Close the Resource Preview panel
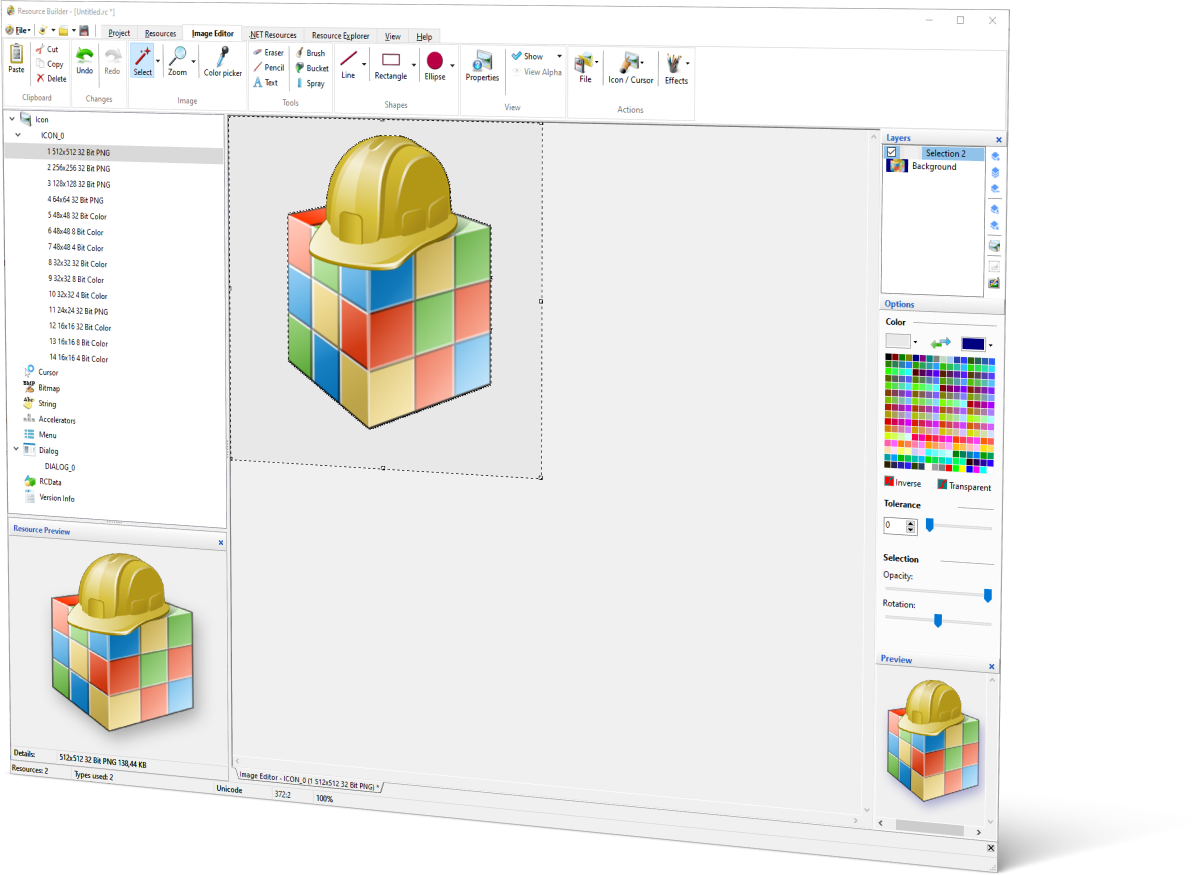Image resolution: width=1200 pixels, height=875 pixels. [221, 542]
